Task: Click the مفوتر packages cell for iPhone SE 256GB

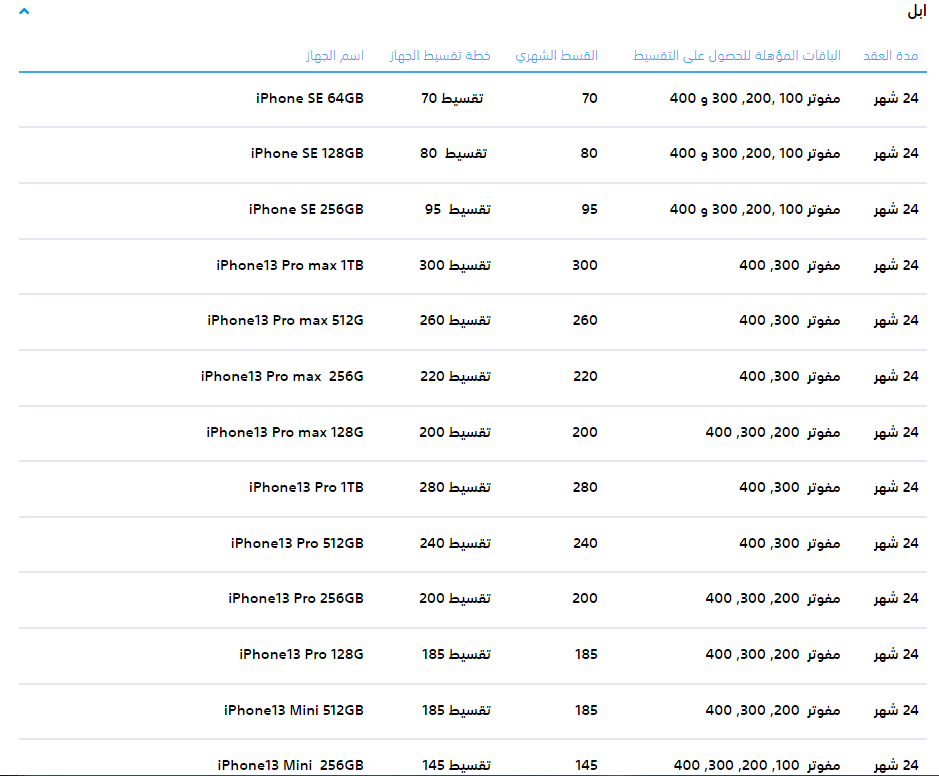Action: coord(755,209)
